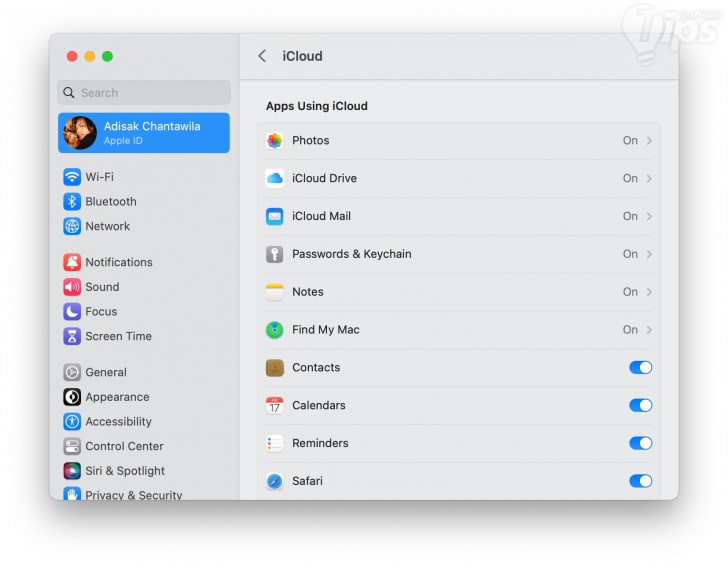Click the Notes app icon
The image size is (728, 565).
[x=274, y=292]
